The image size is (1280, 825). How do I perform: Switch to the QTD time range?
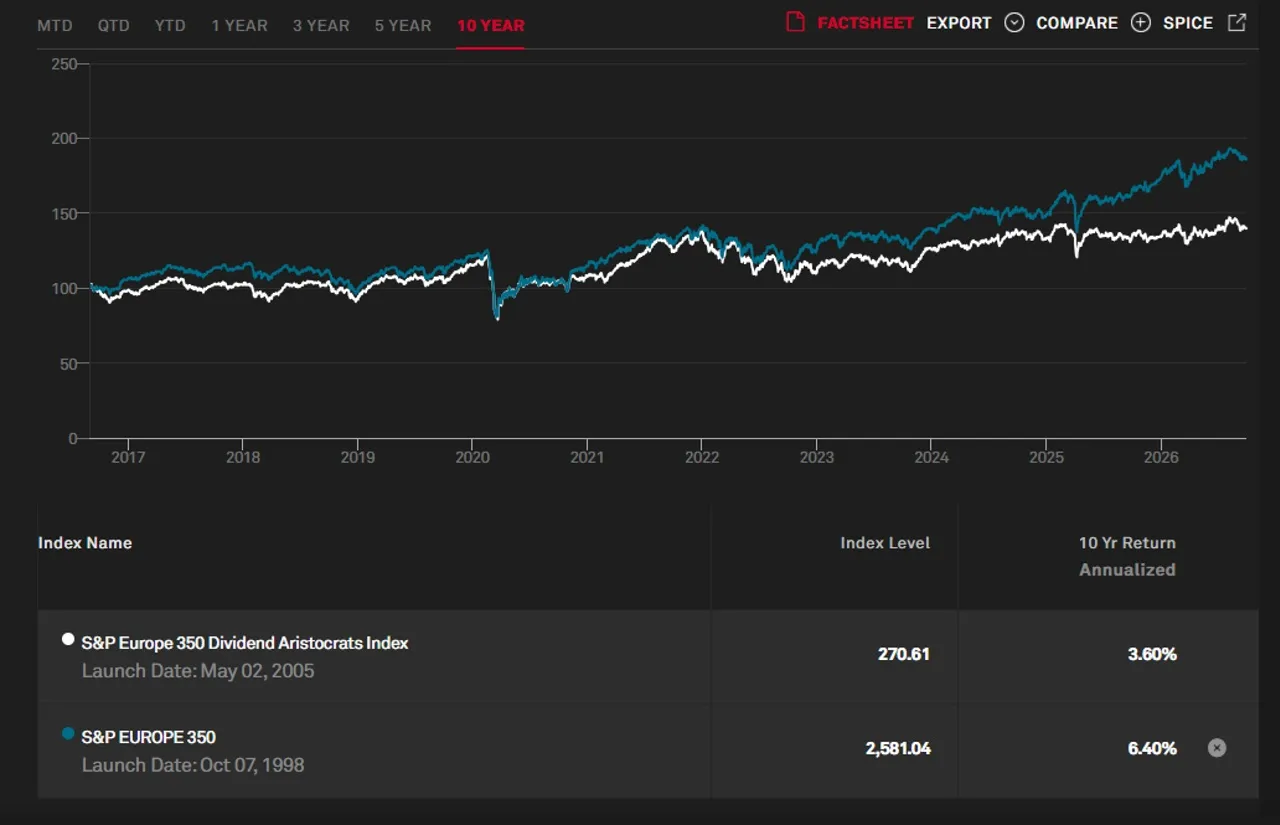114,26
